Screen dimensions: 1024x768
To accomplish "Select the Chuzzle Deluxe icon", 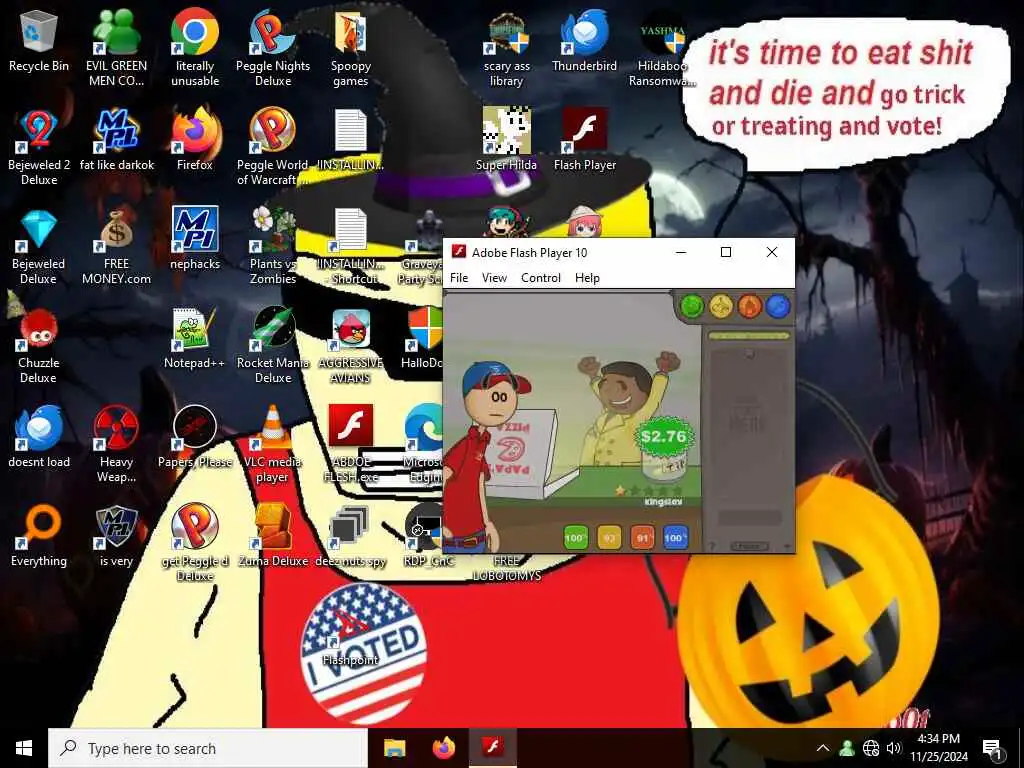I will (39, 345).
